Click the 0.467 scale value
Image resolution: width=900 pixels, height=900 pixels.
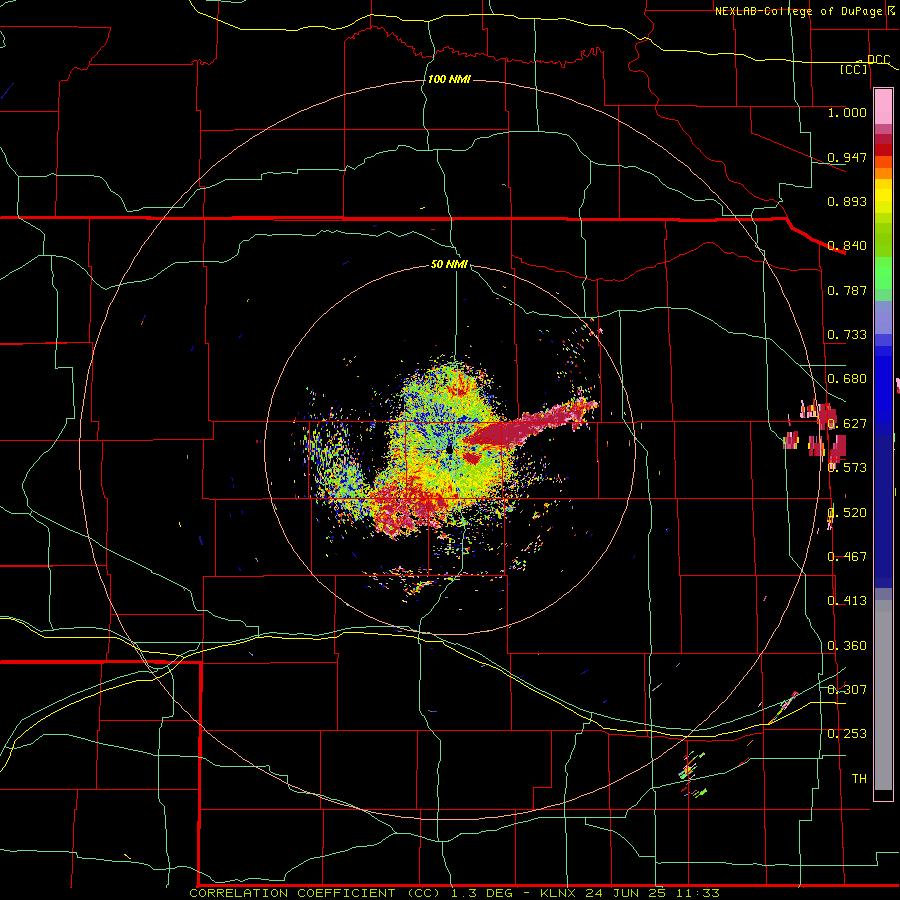click(x=847, y=557)
